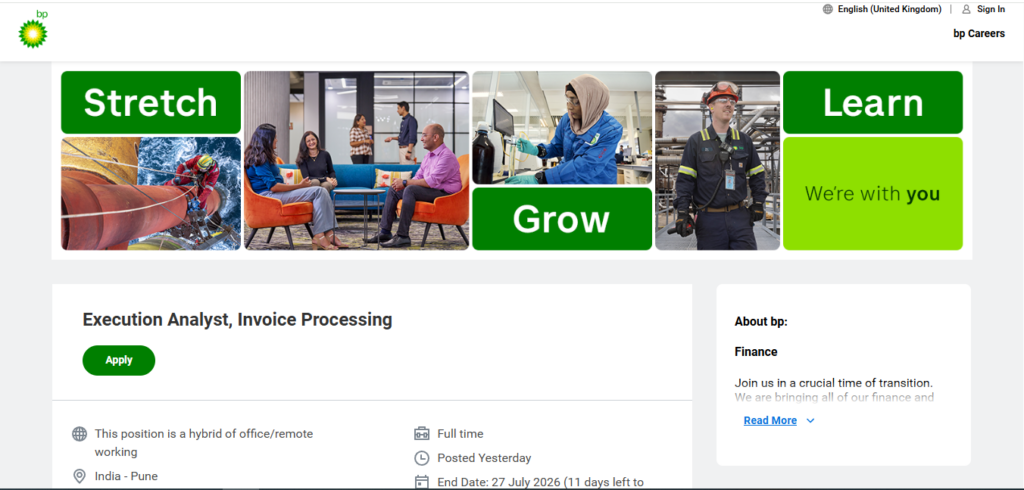This screenshot has width=1024, height=490.
Task: Click the worker in orange hard hat photo
Action: (717, 161)
